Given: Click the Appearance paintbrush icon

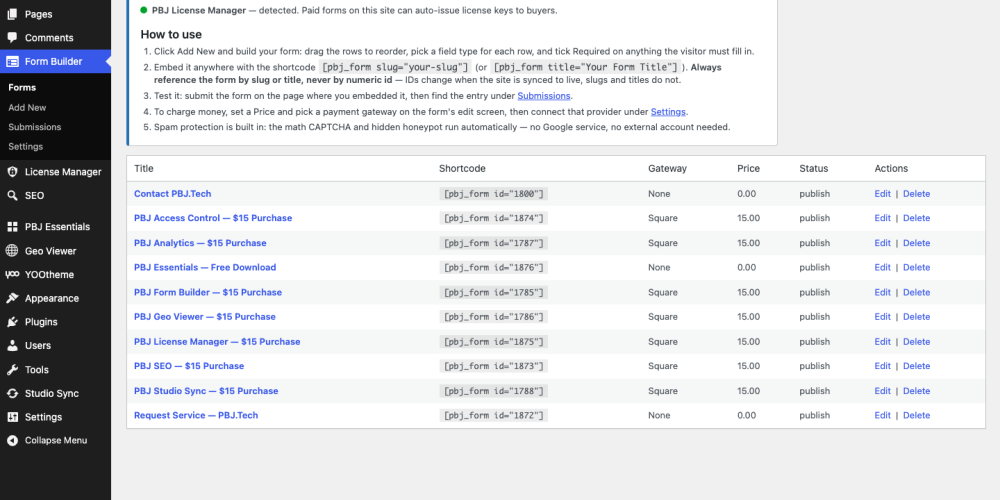Looking at the screenshot, I should [x=12, y=298].
